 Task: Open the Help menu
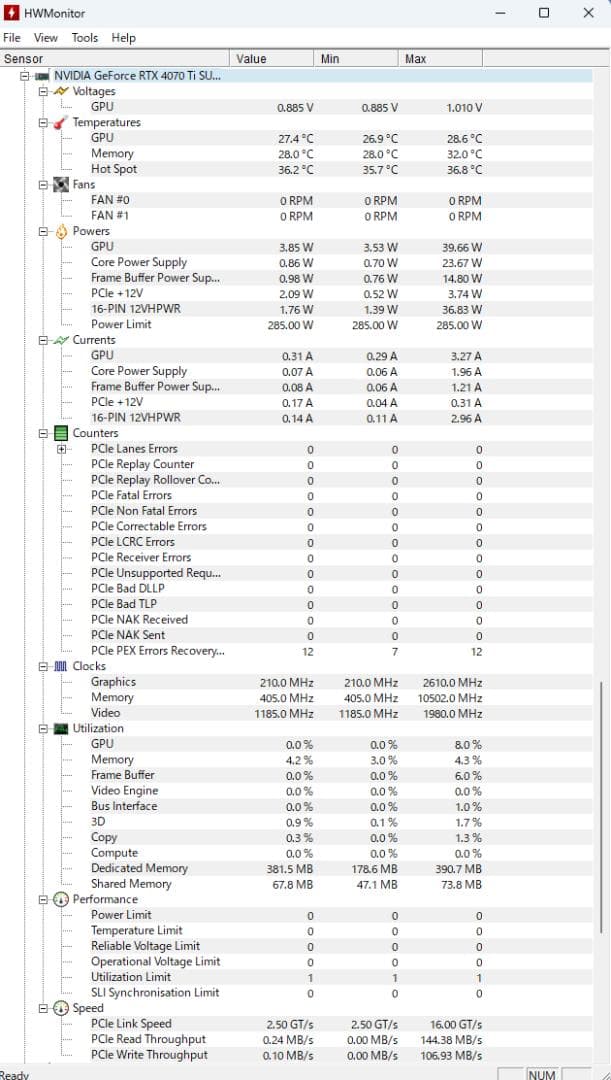pyautogui.click(x=123, y=38)
